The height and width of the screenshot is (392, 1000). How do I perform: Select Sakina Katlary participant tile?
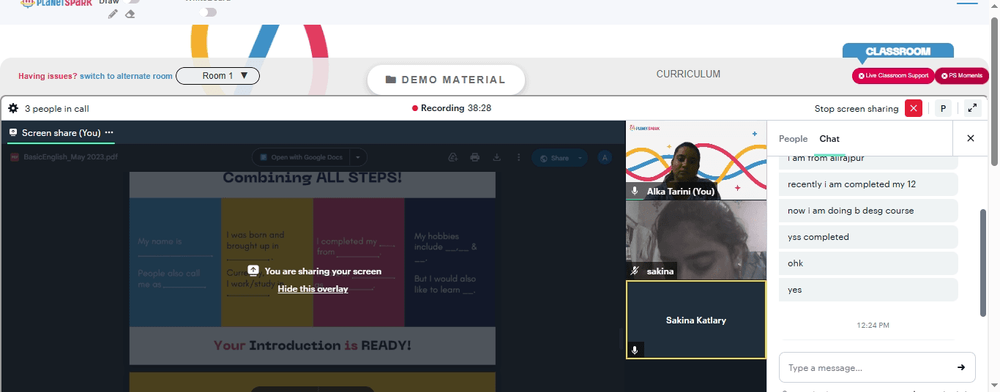click(695, 320)
